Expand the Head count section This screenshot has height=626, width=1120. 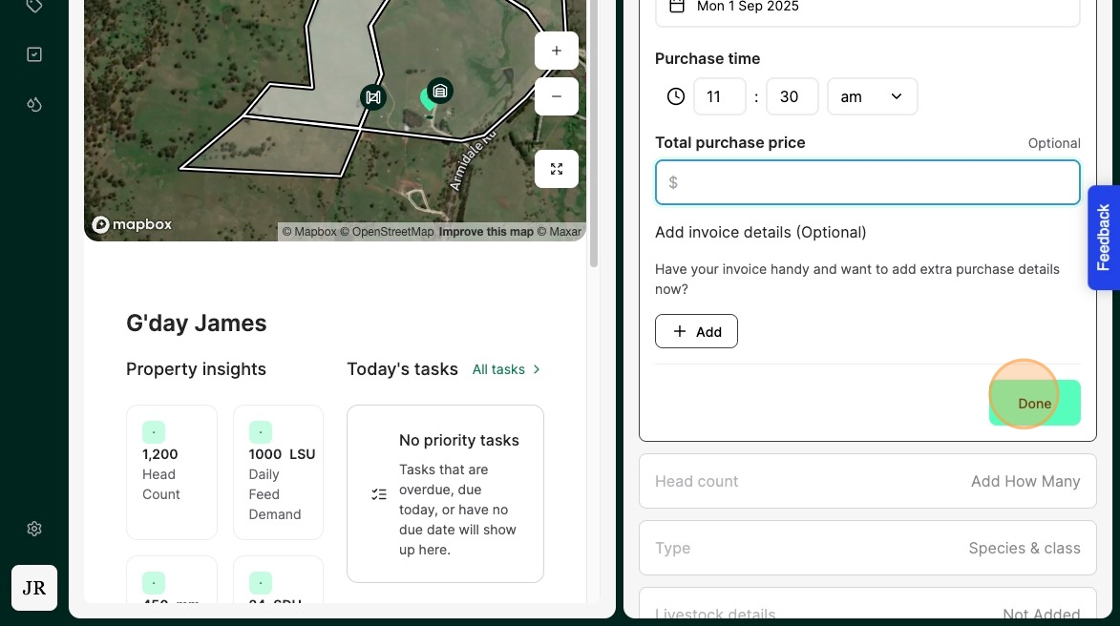867,481
